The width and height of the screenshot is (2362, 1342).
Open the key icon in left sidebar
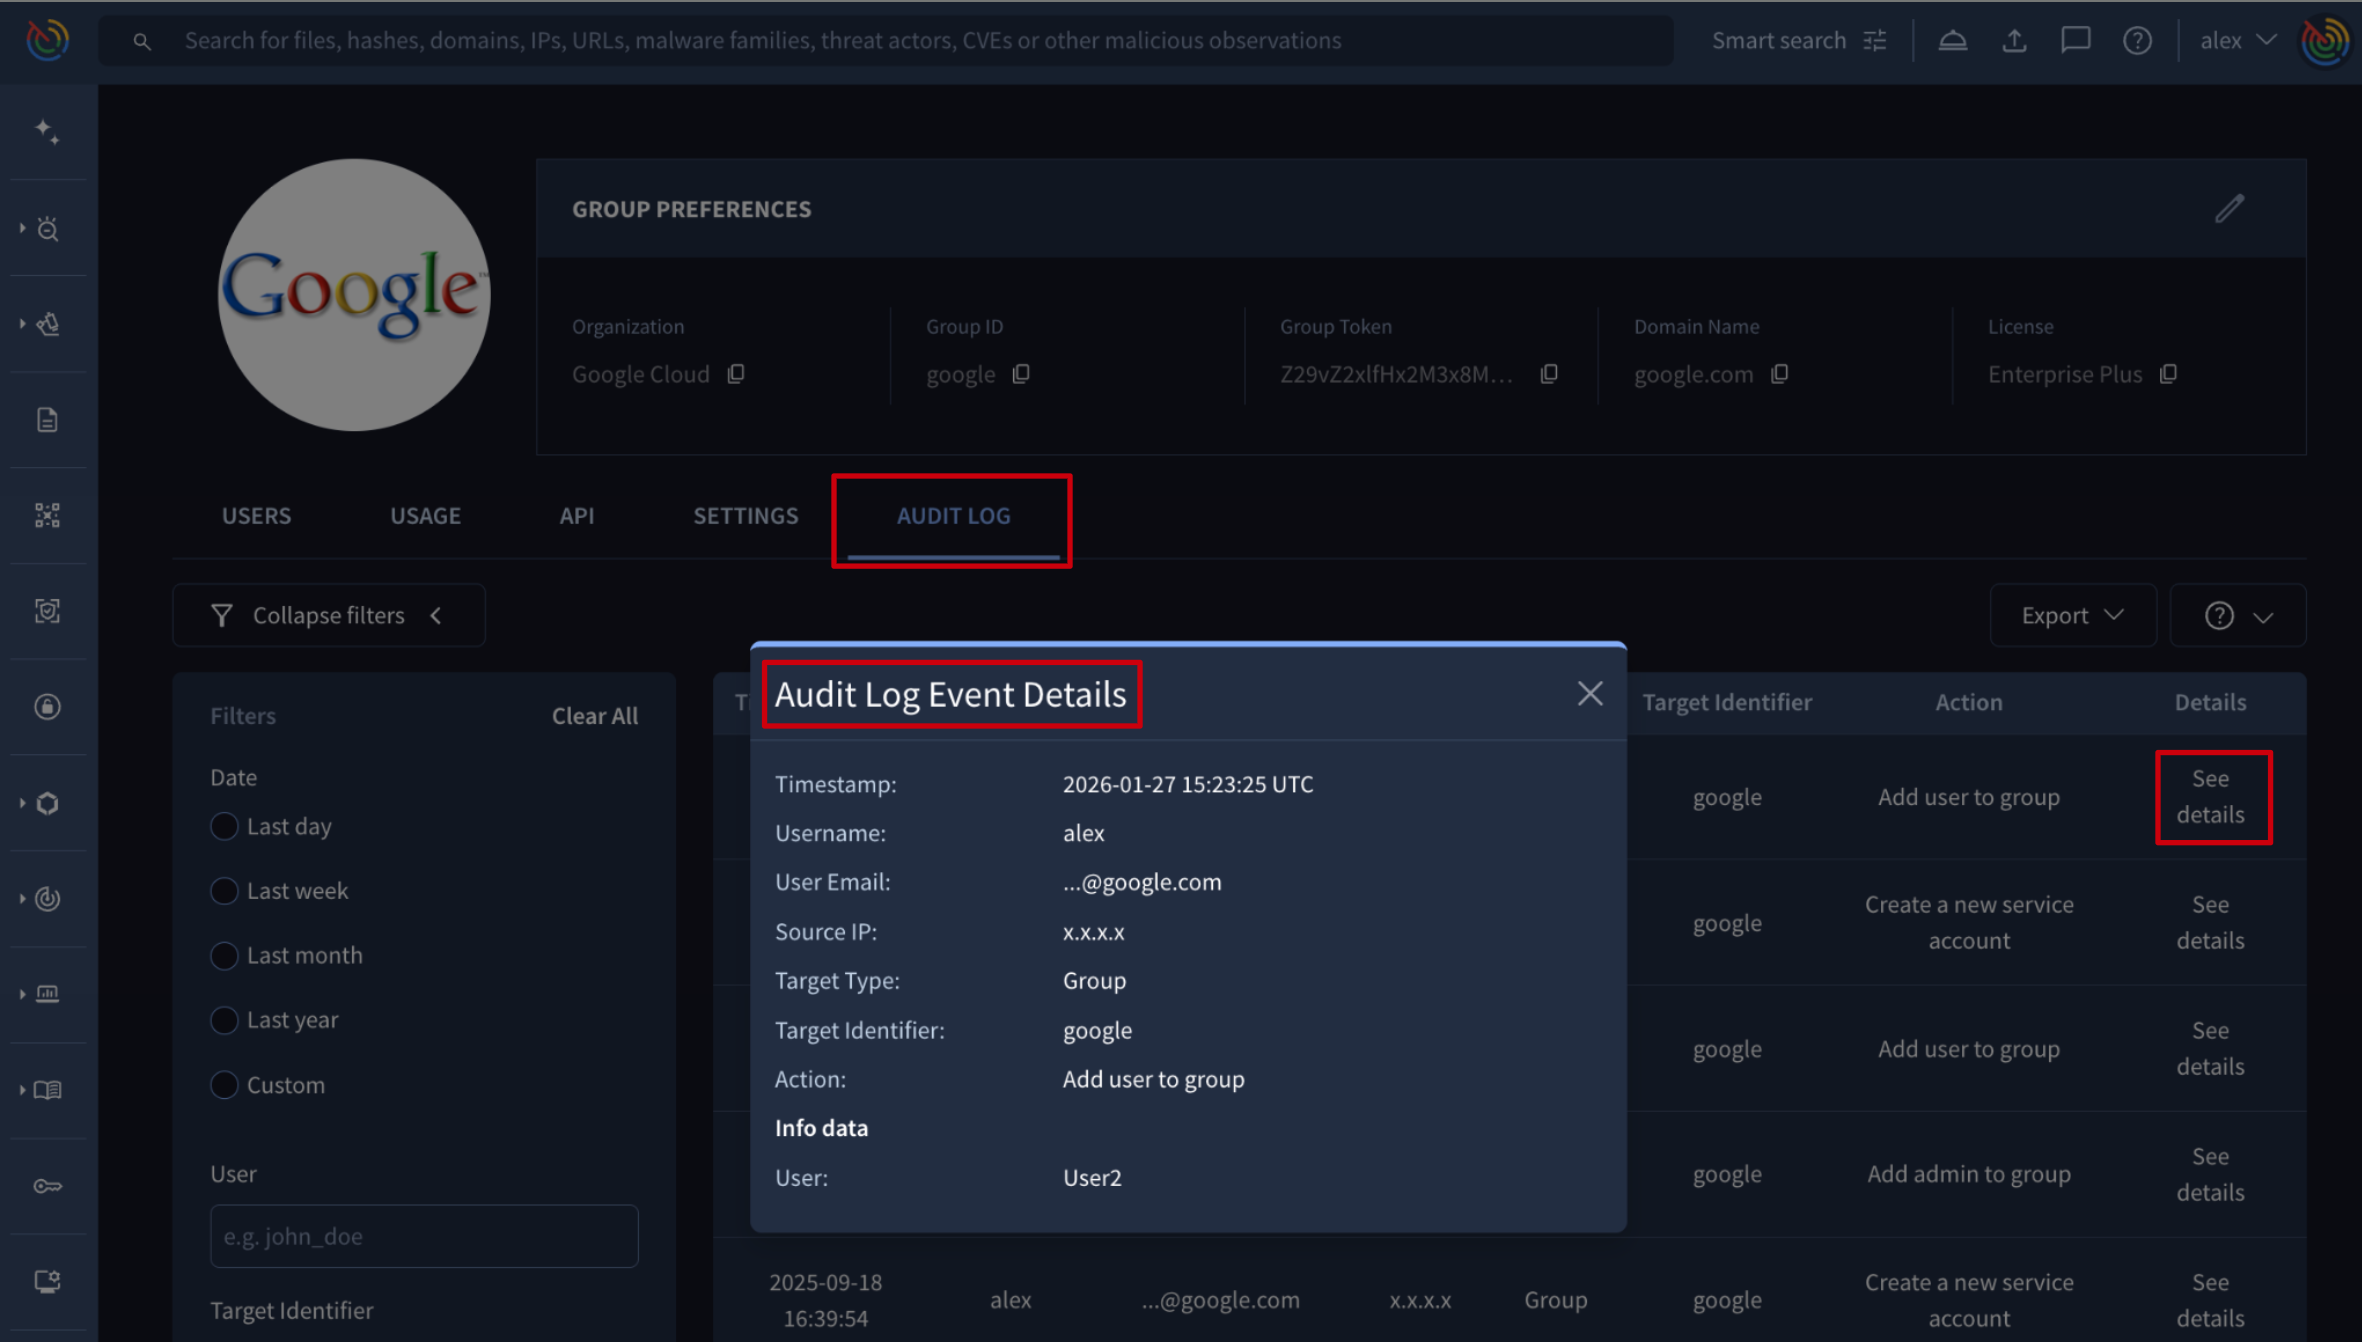click(x=47, y=1185)
